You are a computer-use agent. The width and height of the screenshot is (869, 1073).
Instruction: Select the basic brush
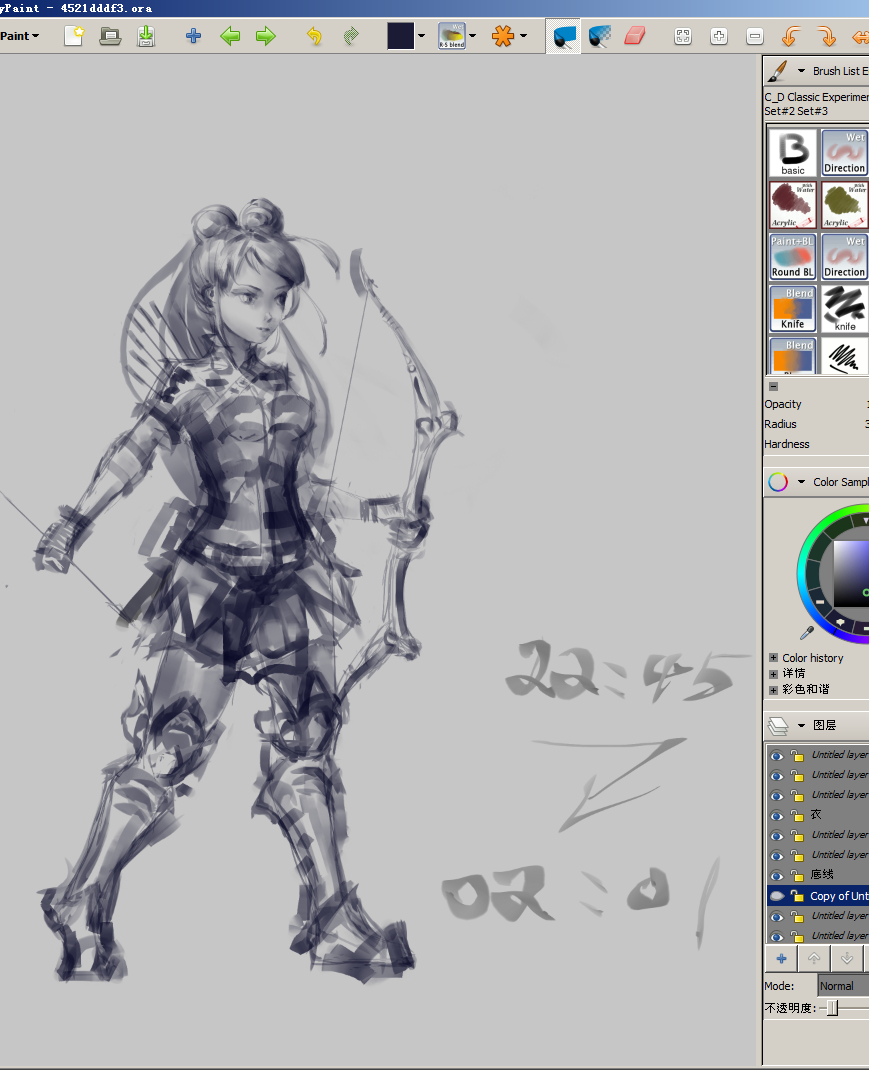(792, 153)
